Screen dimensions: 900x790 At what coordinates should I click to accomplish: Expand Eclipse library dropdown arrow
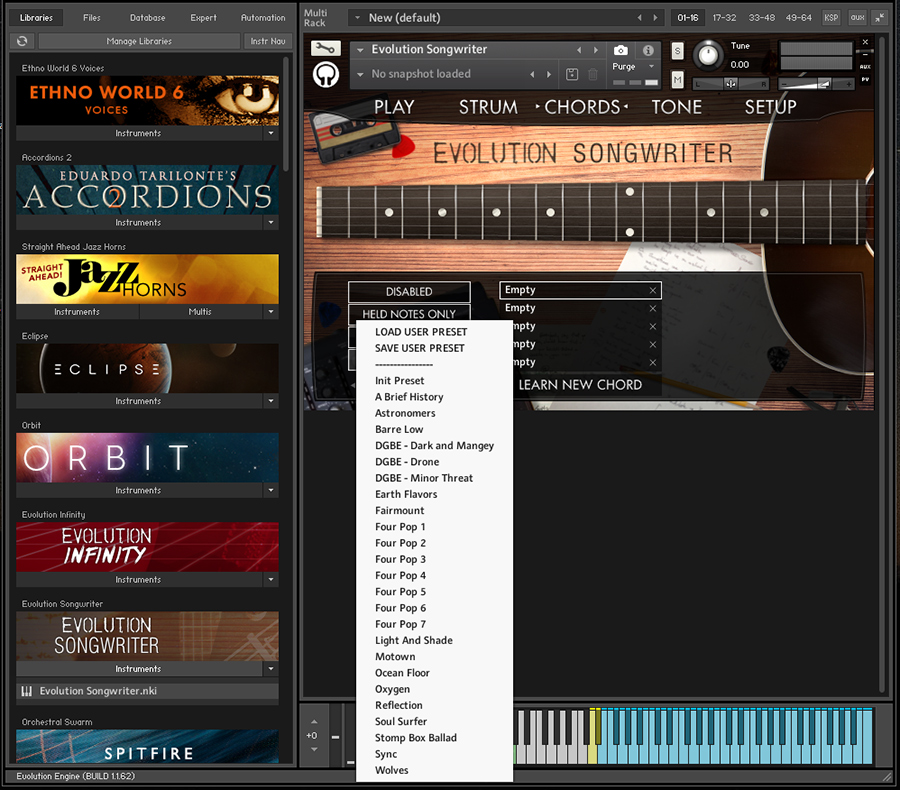point(271,401)
